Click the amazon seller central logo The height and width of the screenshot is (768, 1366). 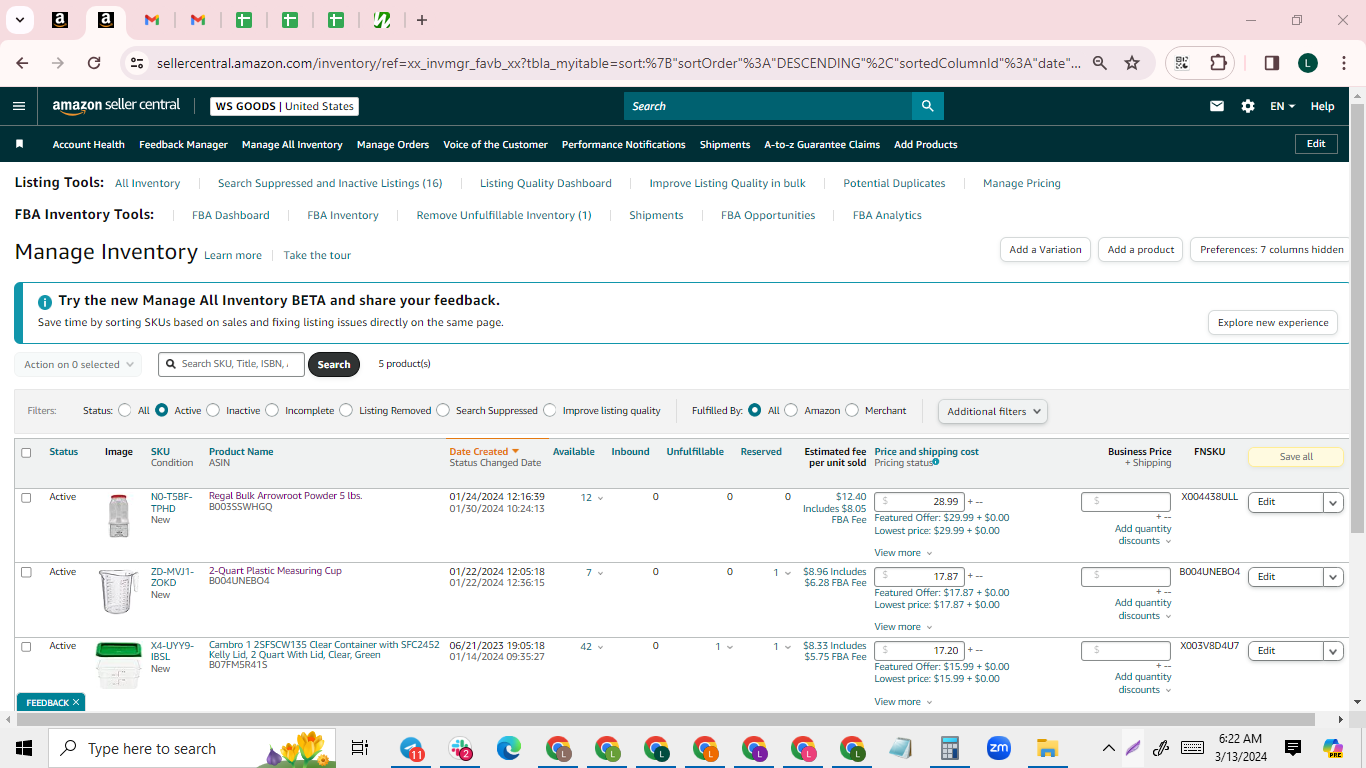(x=116, y=106)
